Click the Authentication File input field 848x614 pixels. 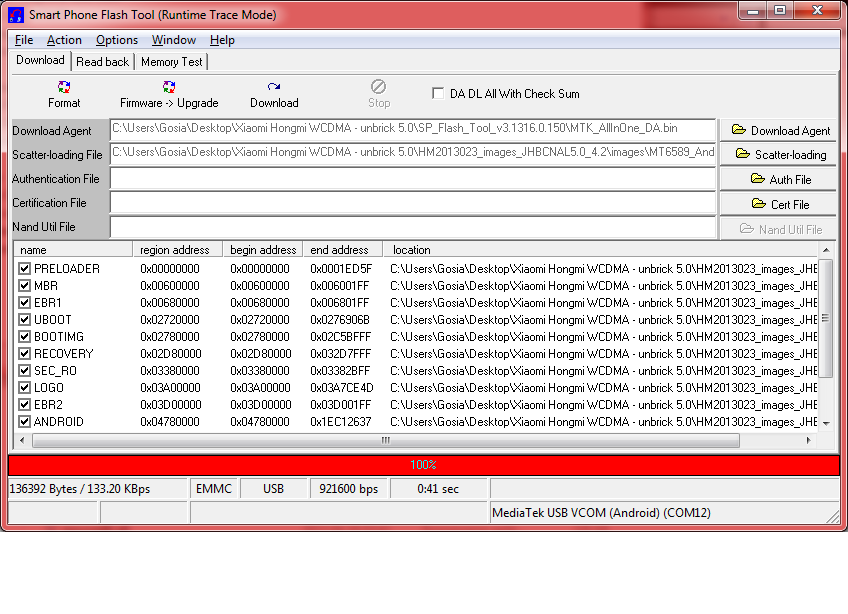413,179
